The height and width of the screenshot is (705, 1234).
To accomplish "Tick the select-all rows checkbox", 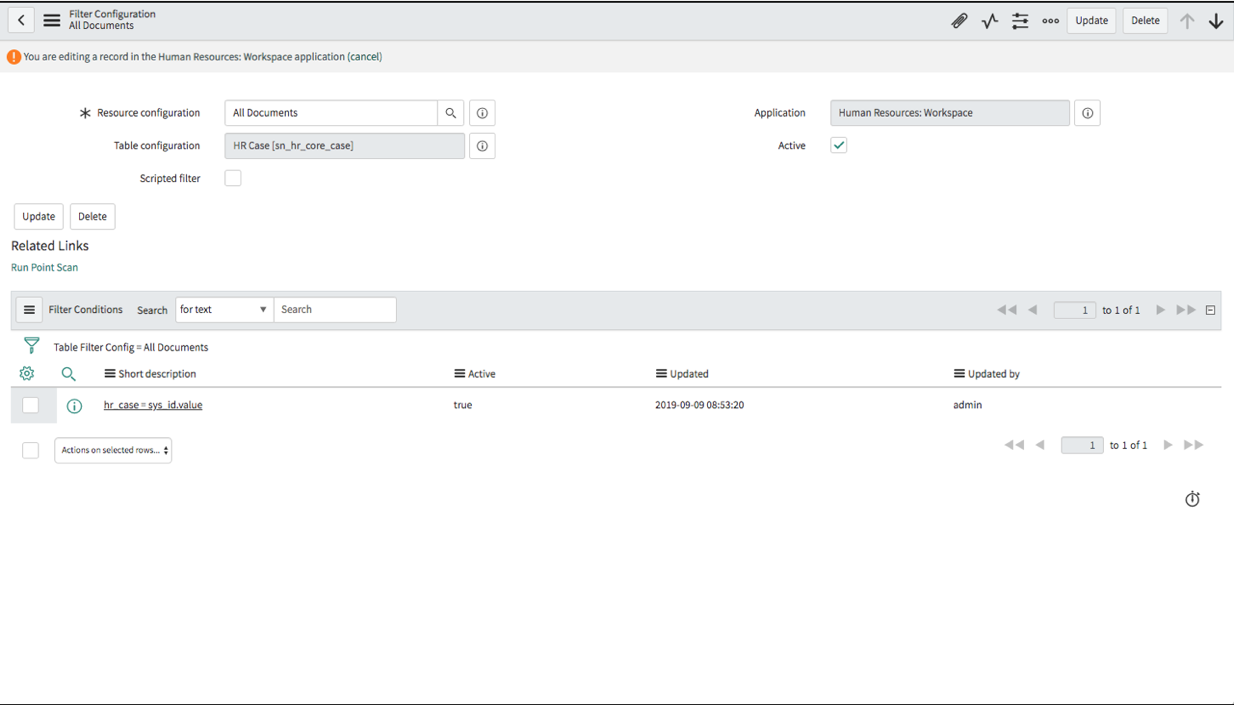I will coord(30,450).
